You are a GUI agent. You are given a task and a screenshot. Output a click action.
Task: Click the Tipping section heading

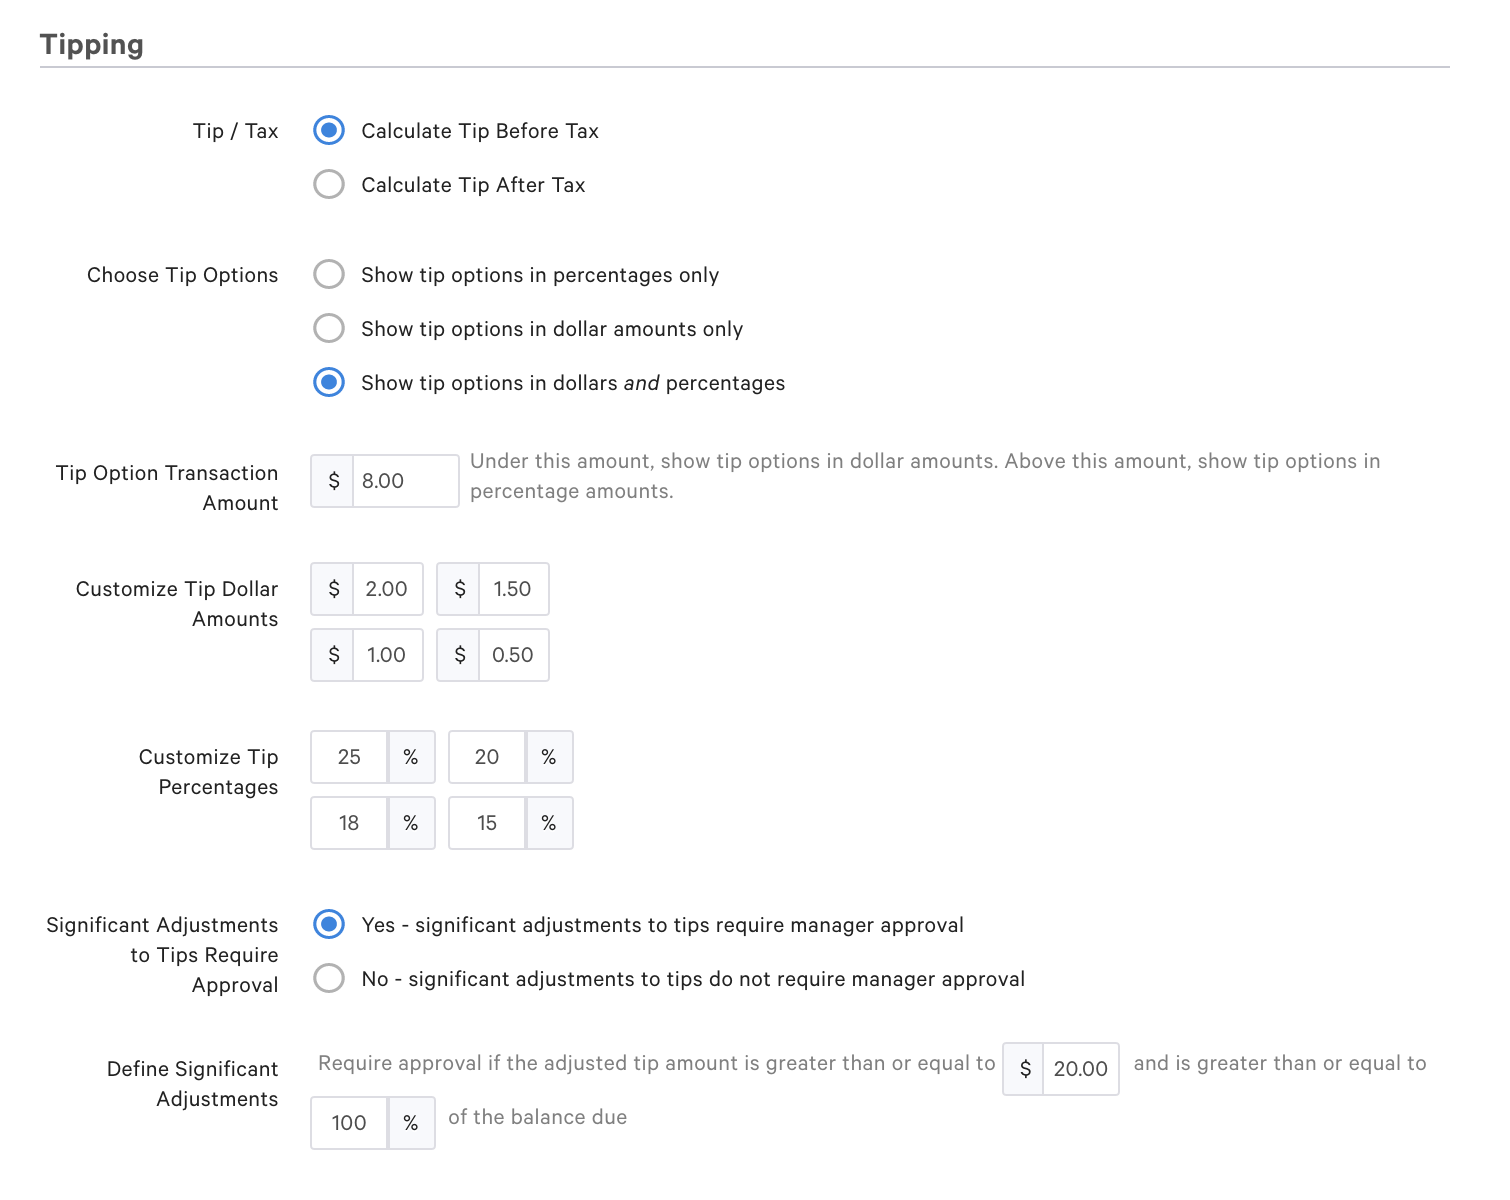[92, 44]
